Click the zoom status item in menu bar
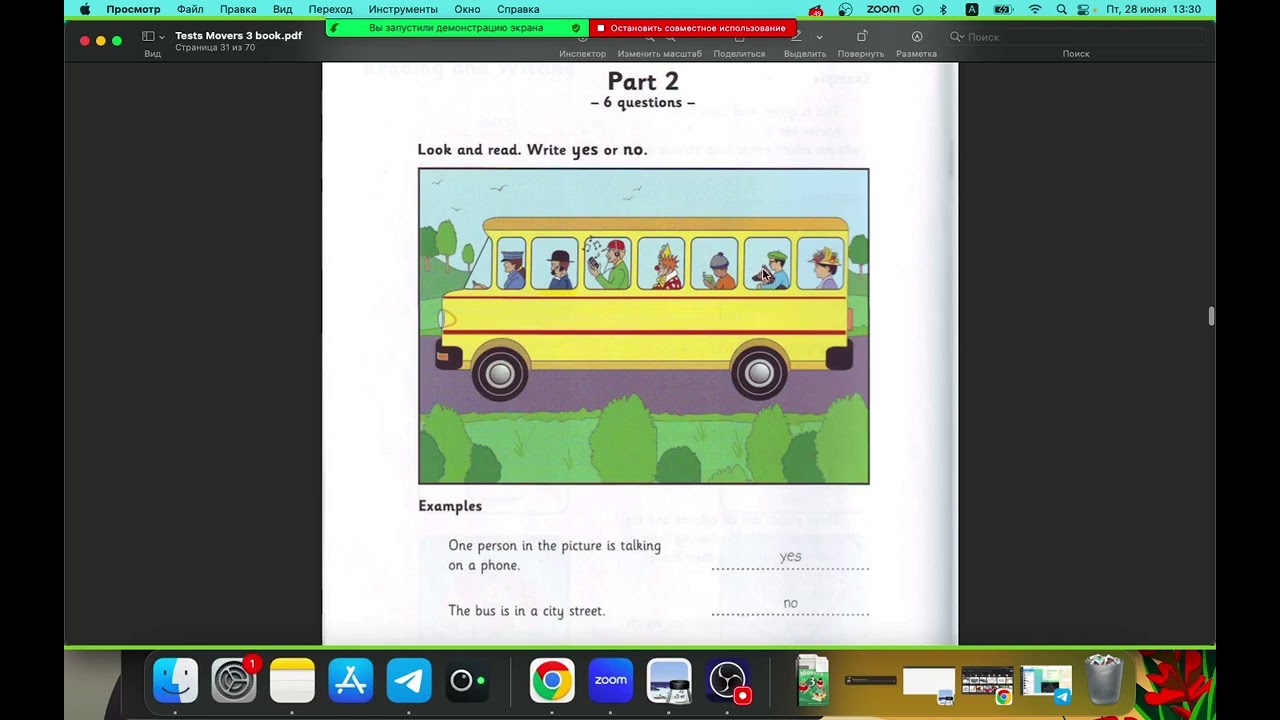The width and height of the screenshot is (1280, 720). click(x=883, y=9)
